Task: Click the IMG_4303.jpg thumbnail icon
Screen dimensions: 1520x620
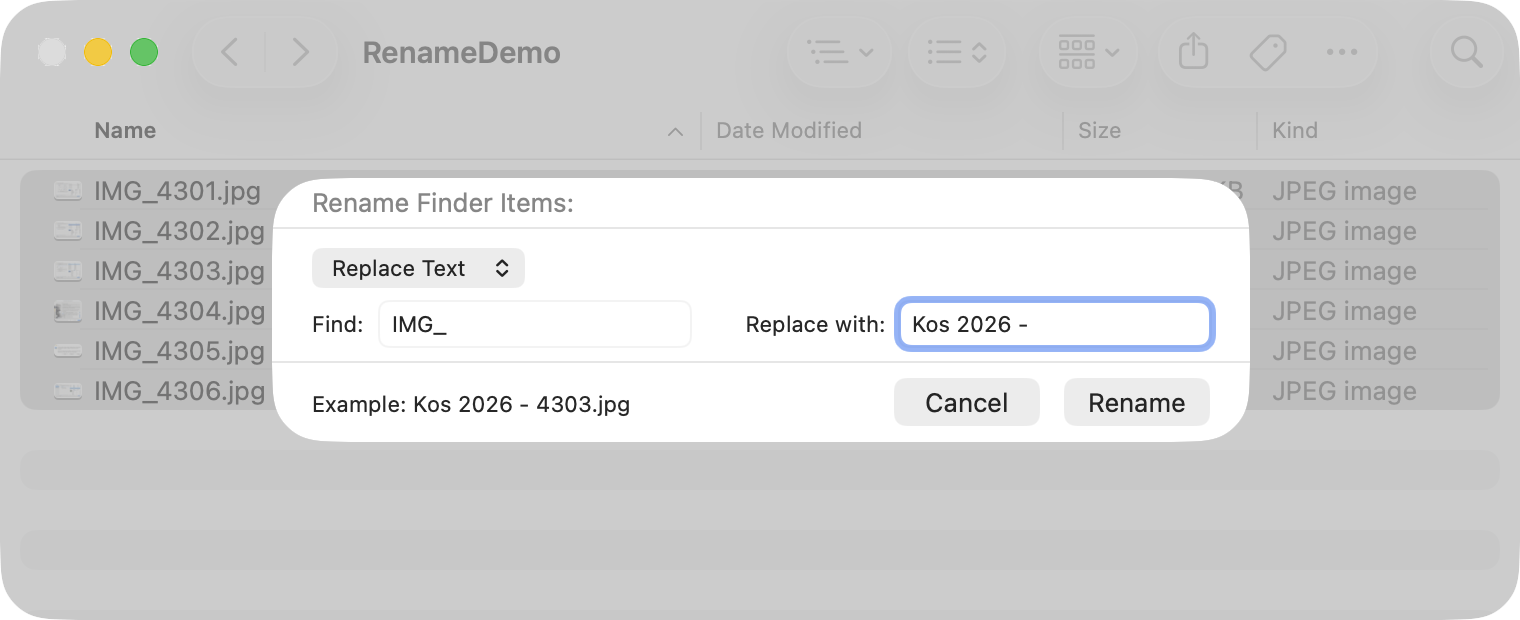Action: coord(68,271)
